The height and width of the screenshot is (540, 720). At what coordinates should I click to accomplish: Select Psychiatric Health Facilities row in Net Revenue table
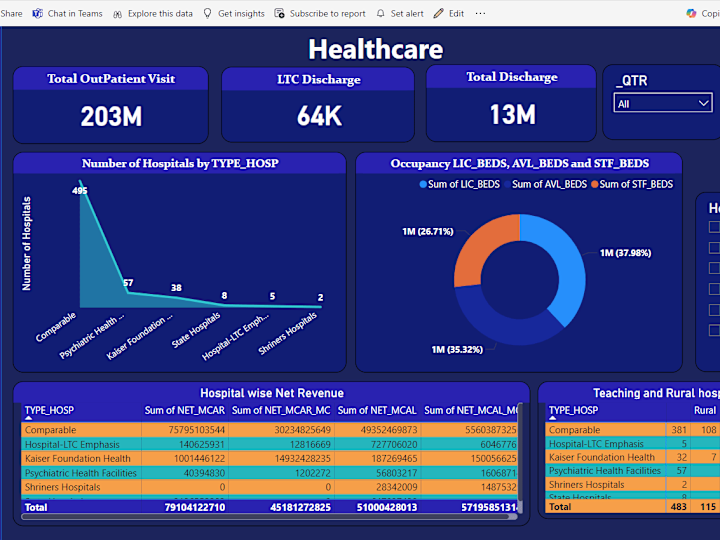269,472
